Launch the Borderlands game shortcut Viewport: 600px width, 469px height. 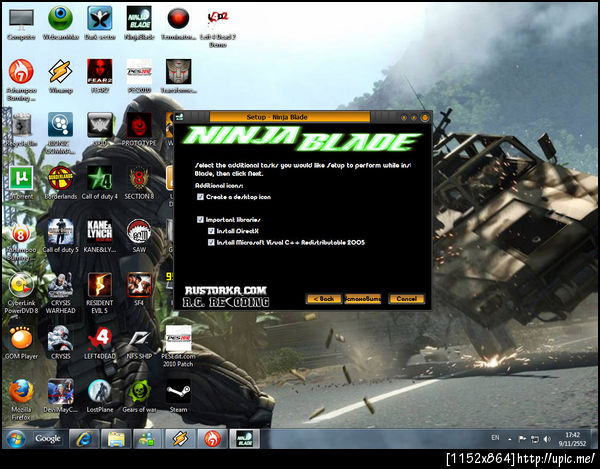60,183
